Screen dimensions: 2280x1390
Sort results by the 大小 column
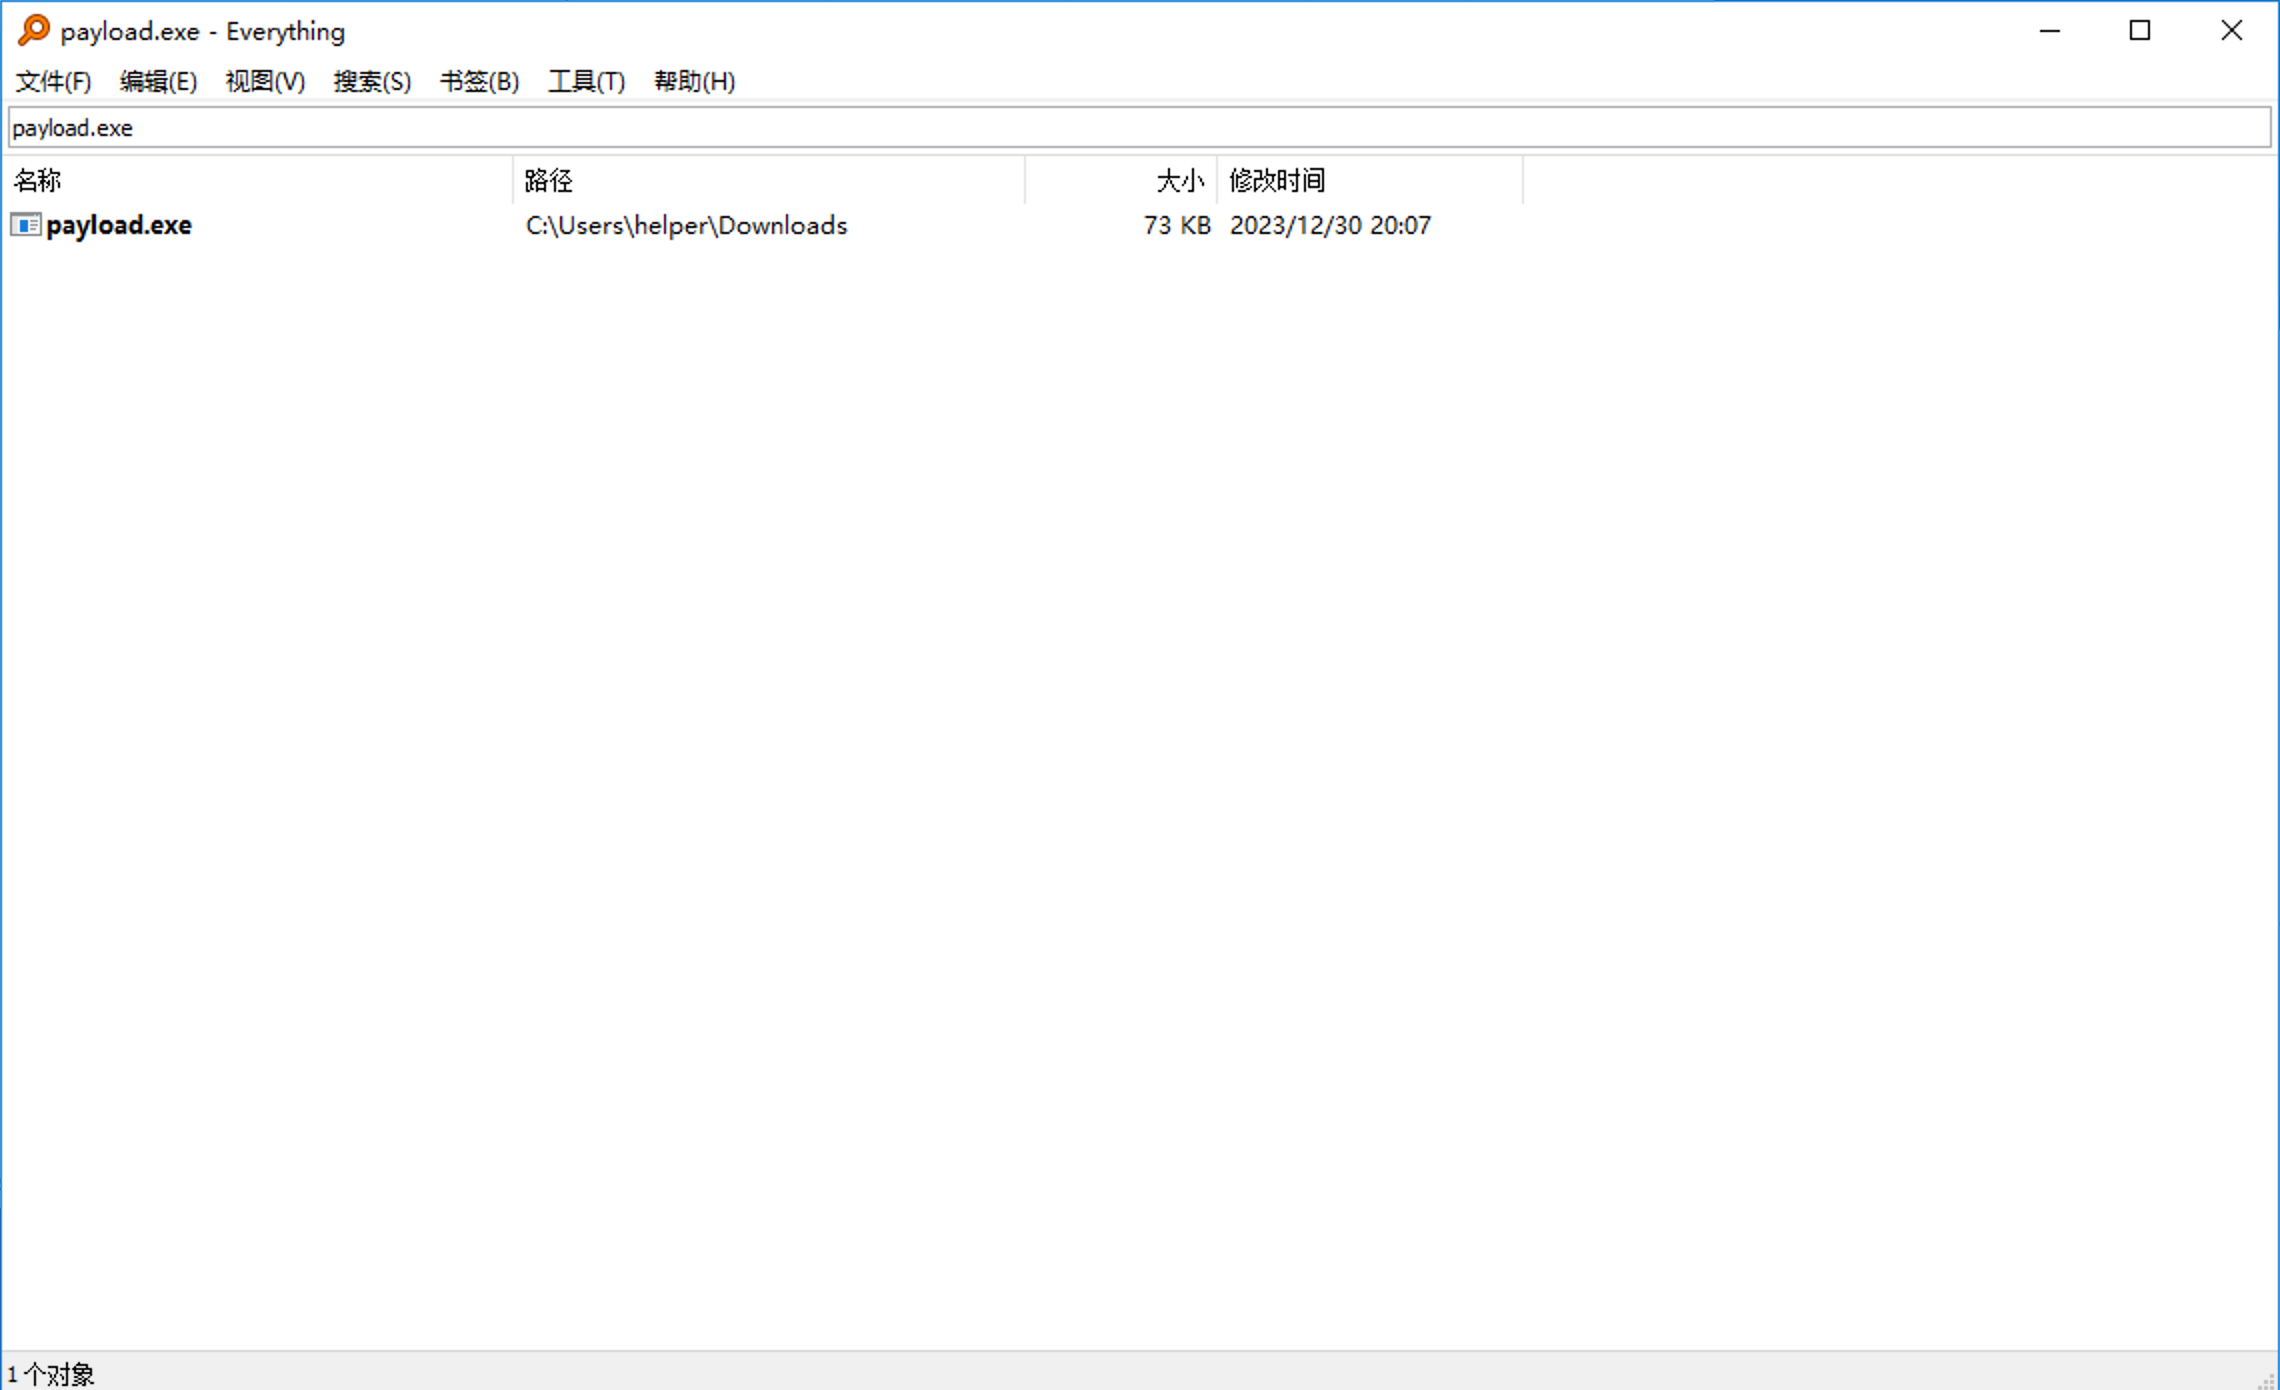(x=1180, y=180)
